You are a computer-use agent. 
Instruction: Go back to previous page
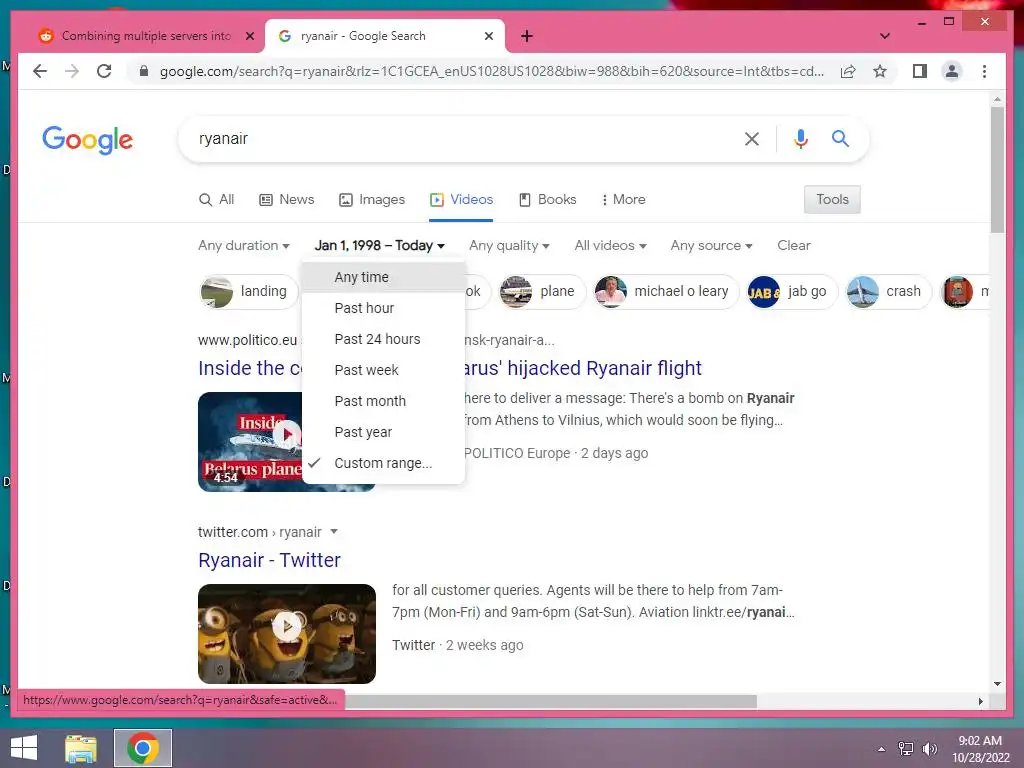(40, 71)
